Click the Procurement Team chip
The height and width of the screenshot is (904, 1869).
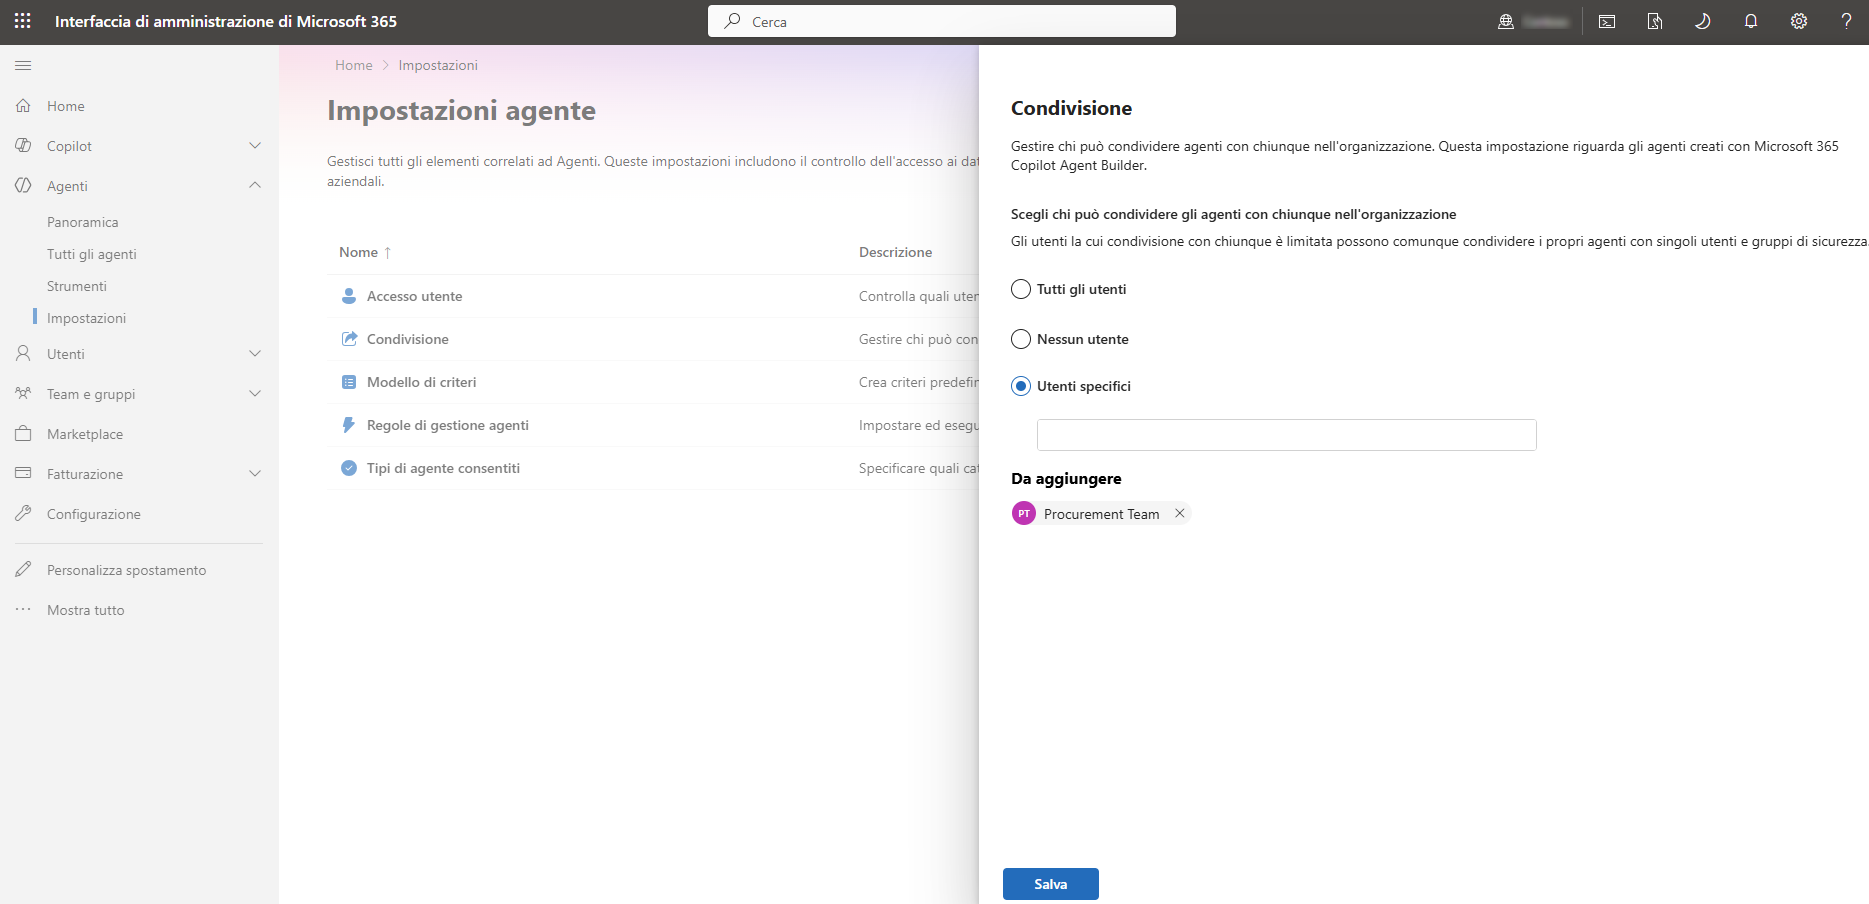click(x=1102, y=514)
